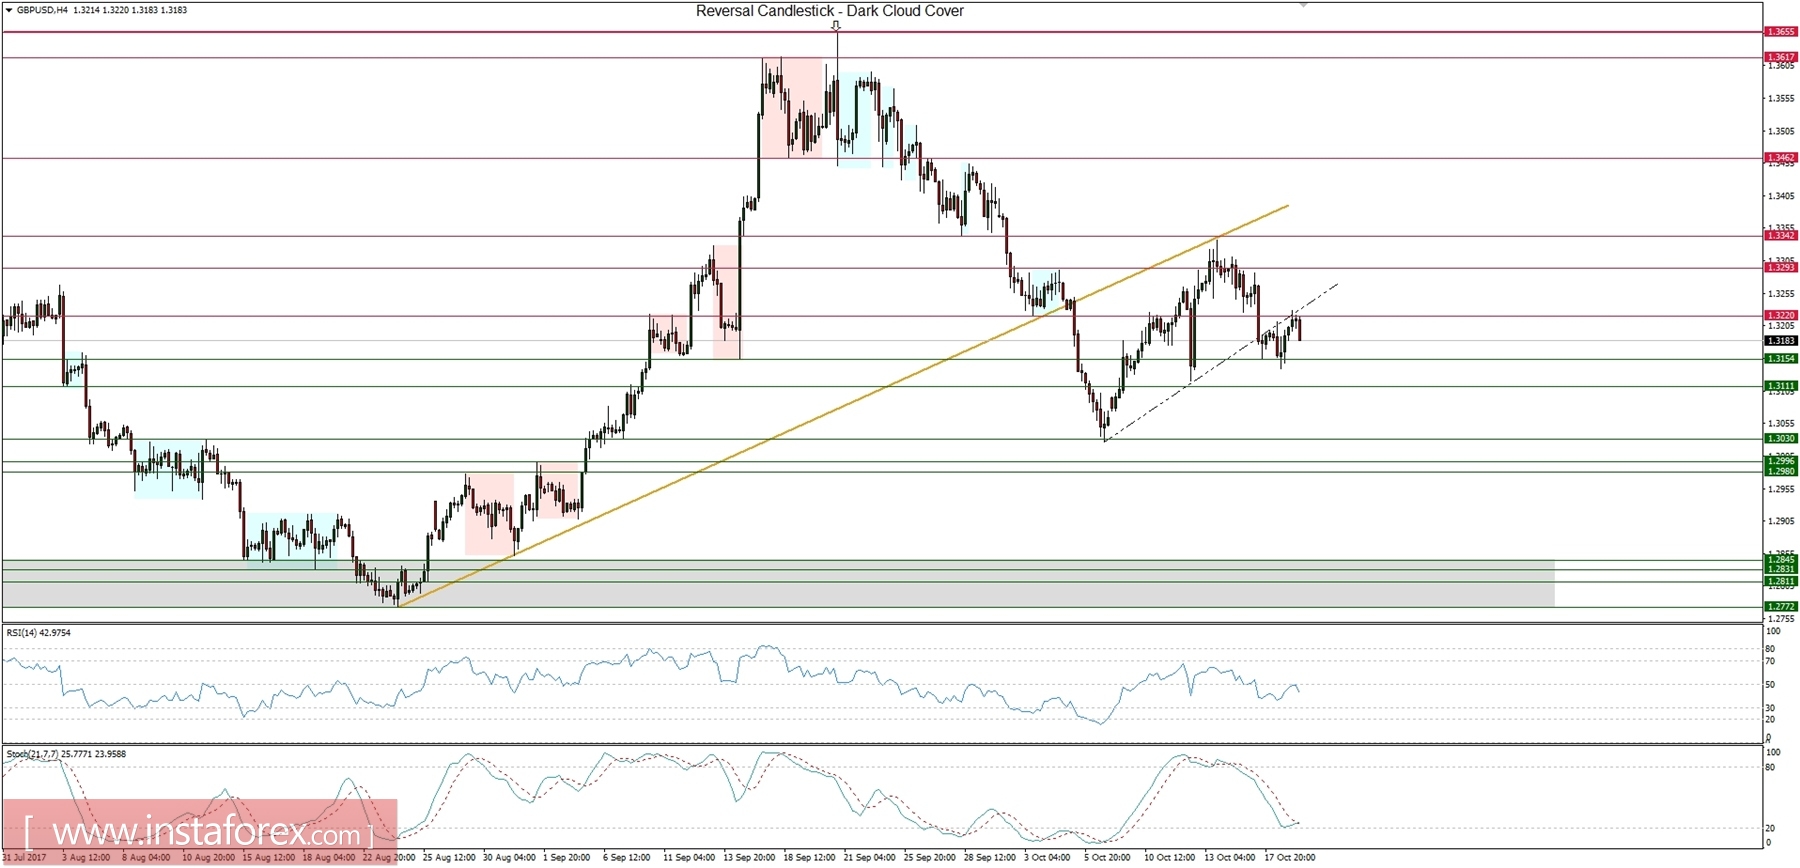Click the 3 Oct 04:00 time label
Screen dimensions: 1800x868
[1047, 858]
